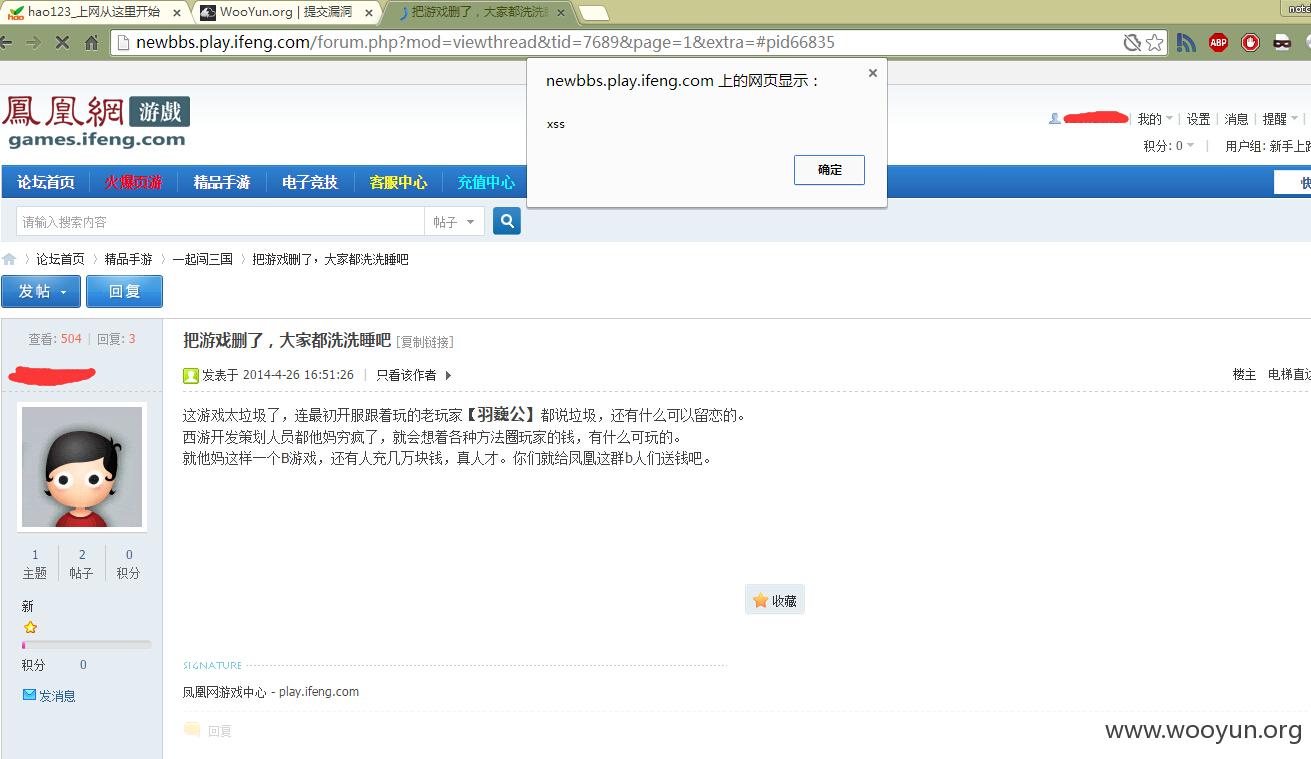Close the hao123 tab
The width and height of the screenshot is (1311, 759).
pyautogui.click(x=176, y=13)
